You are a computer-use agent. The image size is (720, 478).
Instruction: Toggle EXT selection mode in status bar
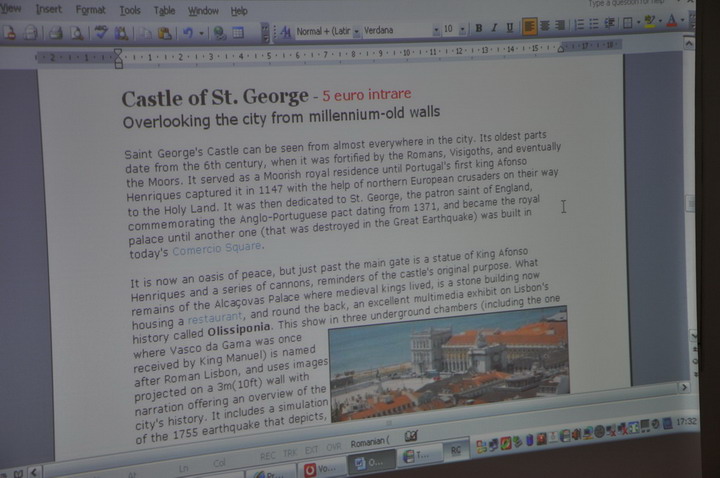point(311,451)
